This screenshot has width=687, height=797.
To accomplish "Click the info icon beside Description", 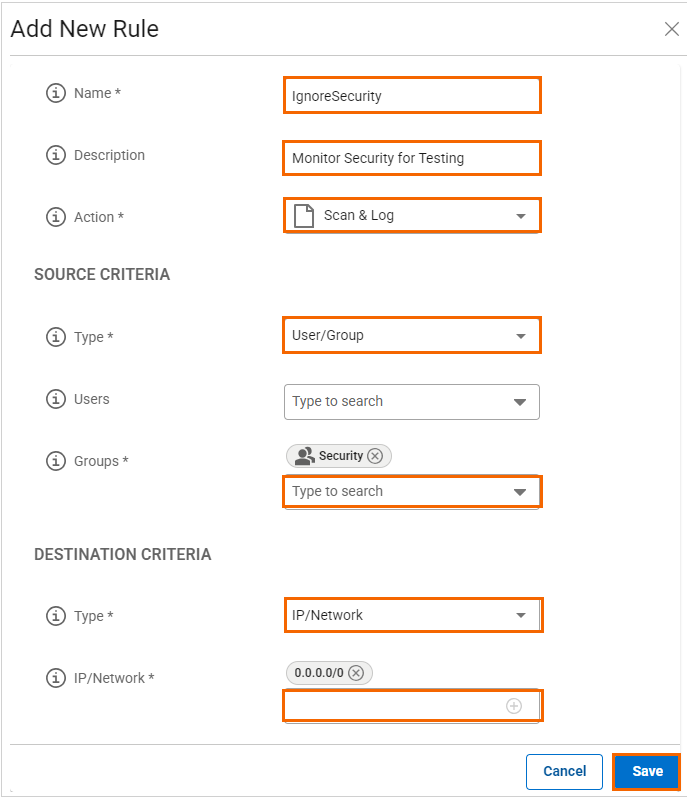I will click(x=56, y=155).
